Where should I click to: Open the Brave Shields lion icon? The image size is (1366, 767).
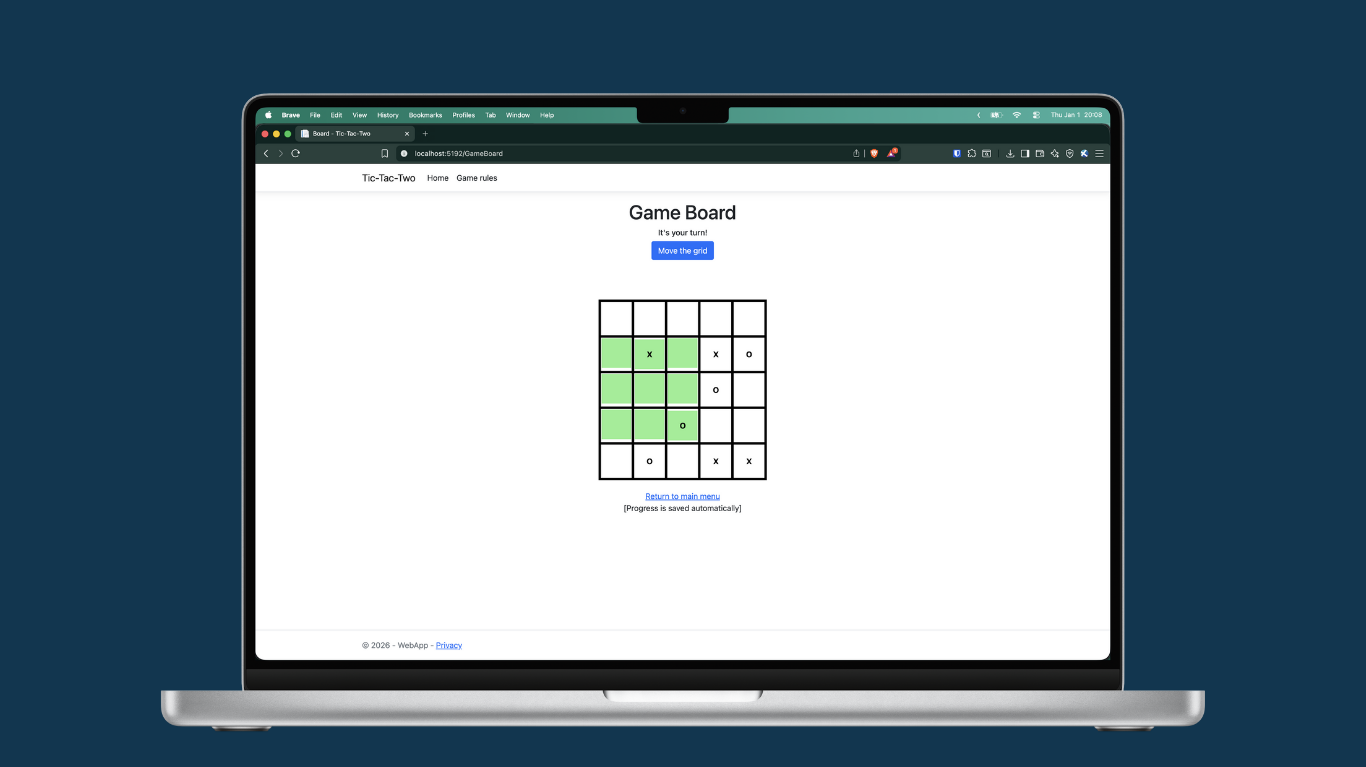tap(873, 153)
